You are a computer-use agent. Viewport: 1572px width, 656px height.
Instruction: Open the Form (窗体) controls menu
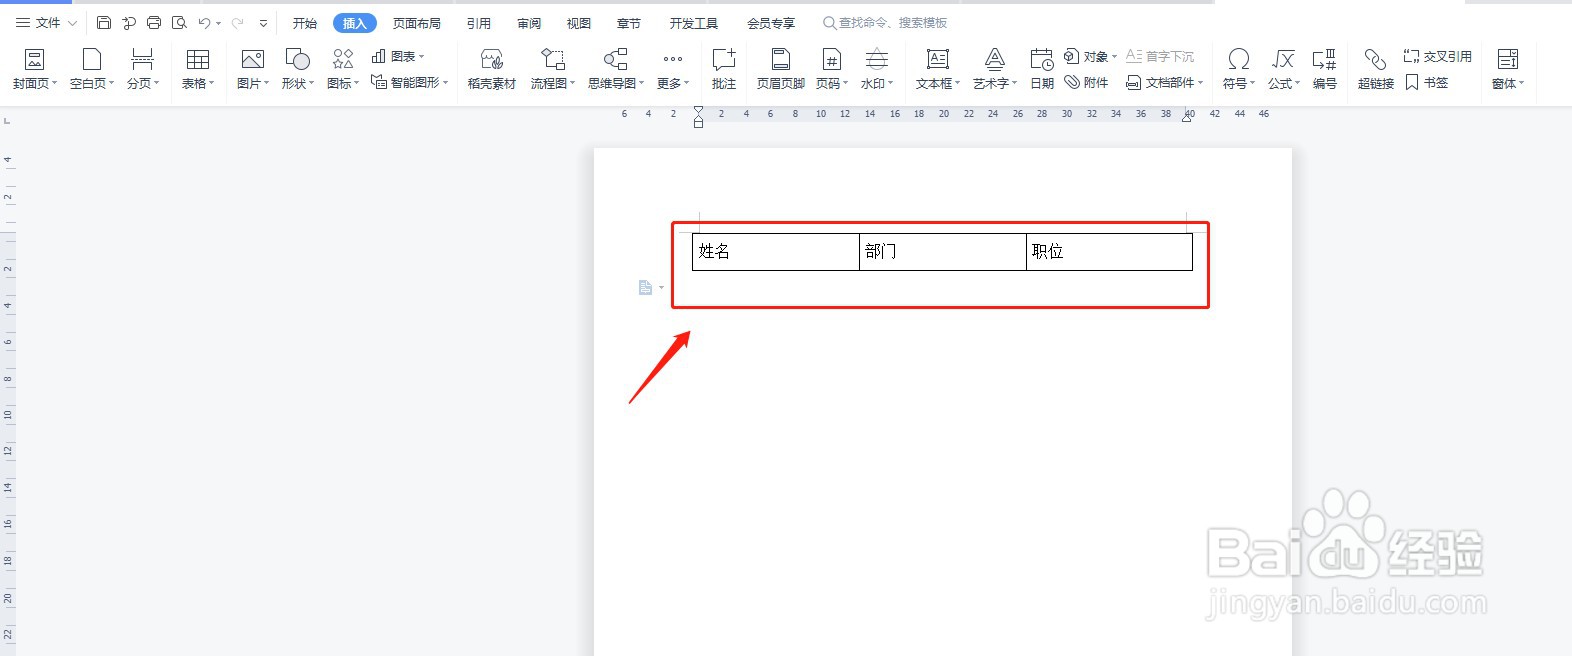coord(1508,69)
